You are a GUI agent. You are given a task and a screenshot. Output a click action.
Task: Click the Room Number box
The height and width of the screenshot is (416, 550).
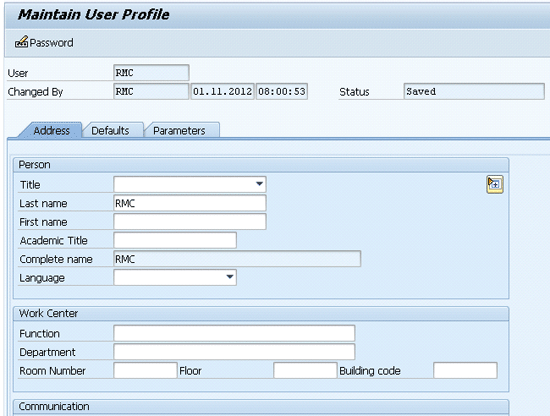(x=145, y=370)
